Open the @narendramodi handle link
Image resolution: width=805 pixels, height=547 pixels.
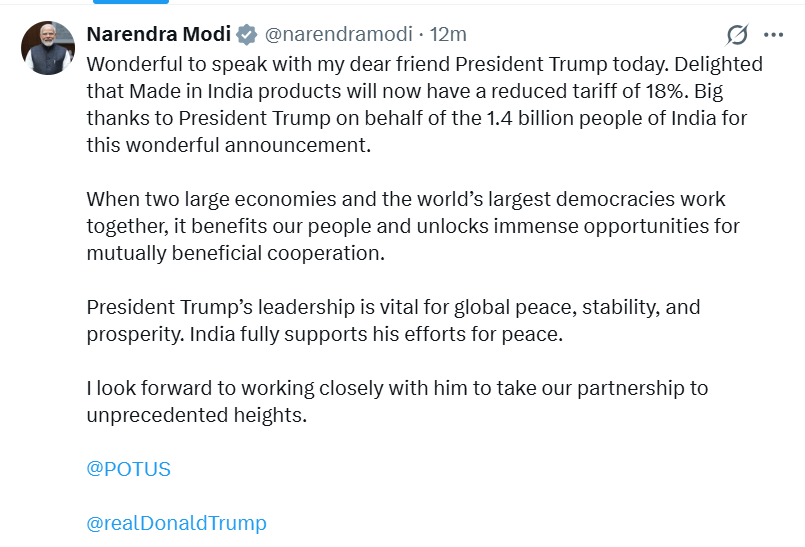click(338, 35)
